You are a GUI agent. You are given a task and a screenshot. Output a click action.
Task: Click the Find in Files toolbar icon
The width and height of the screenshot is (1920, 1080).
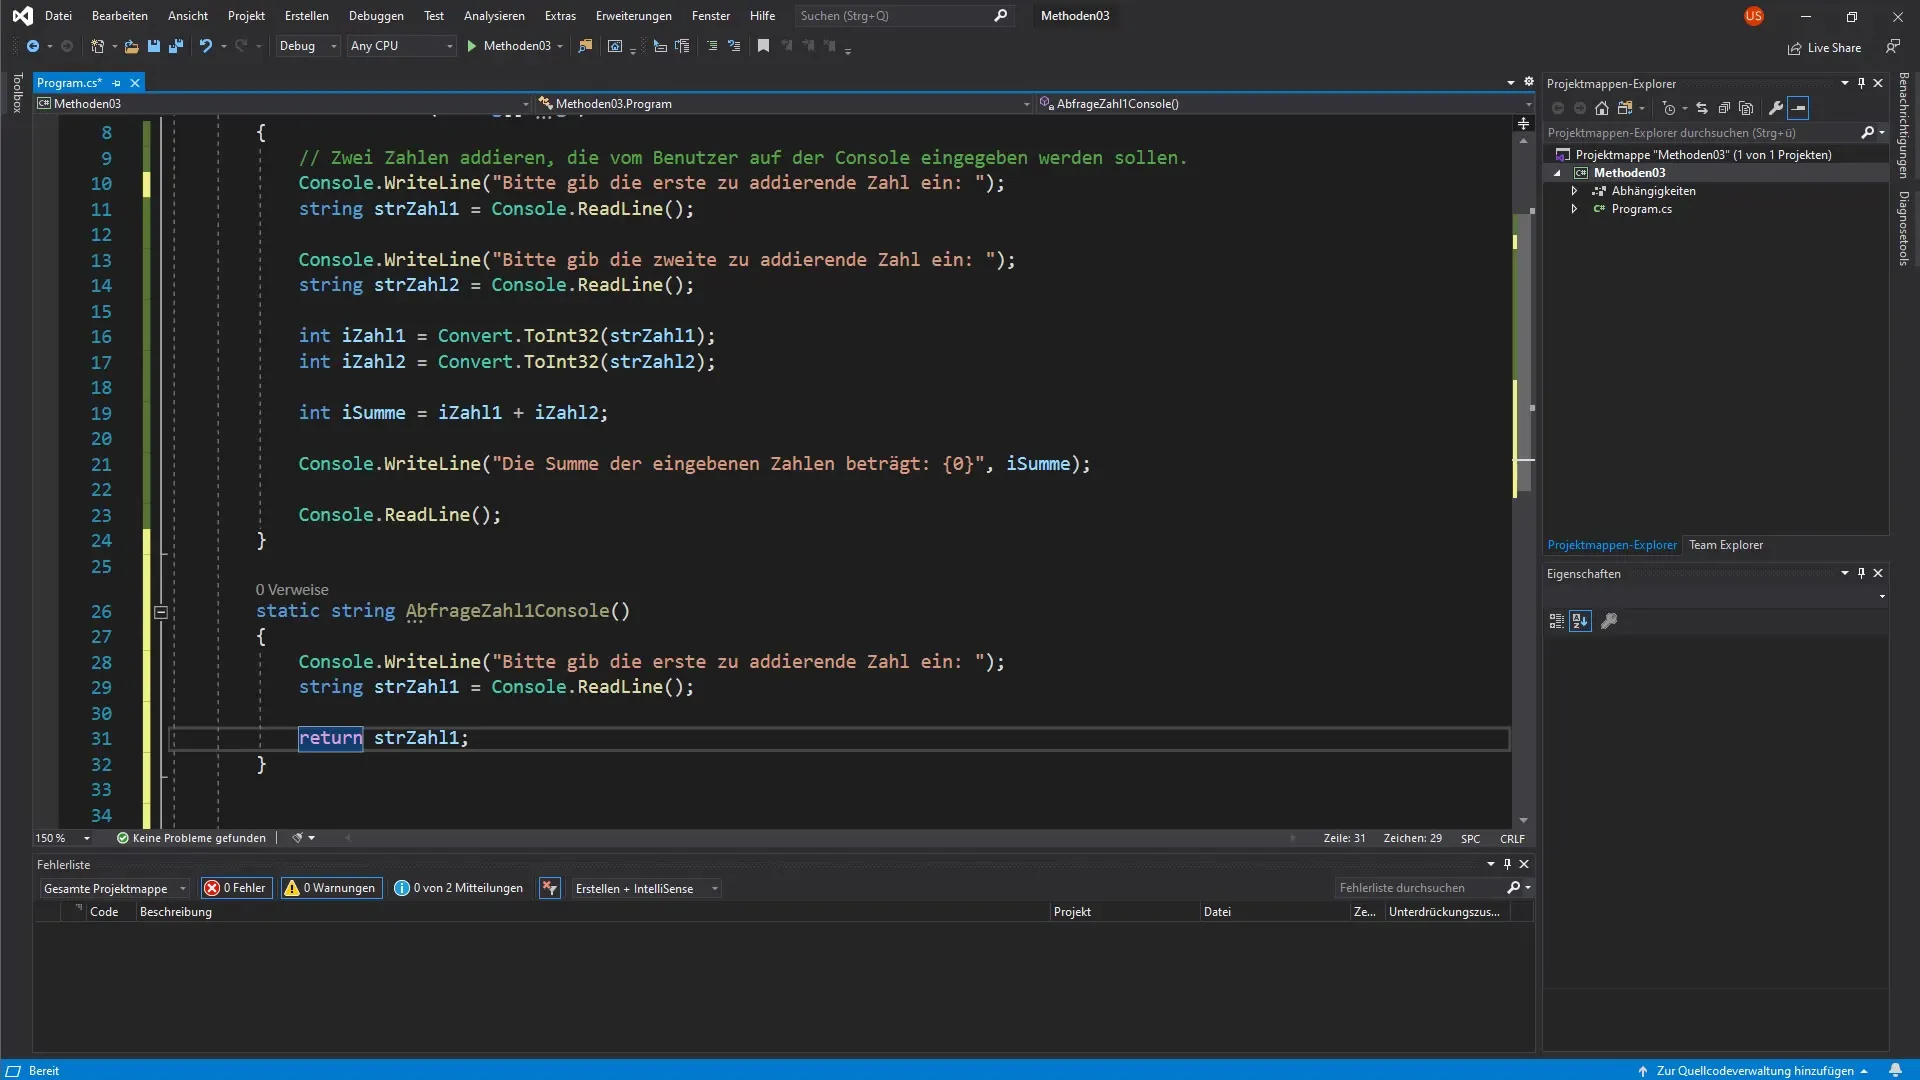click(585, 46)
